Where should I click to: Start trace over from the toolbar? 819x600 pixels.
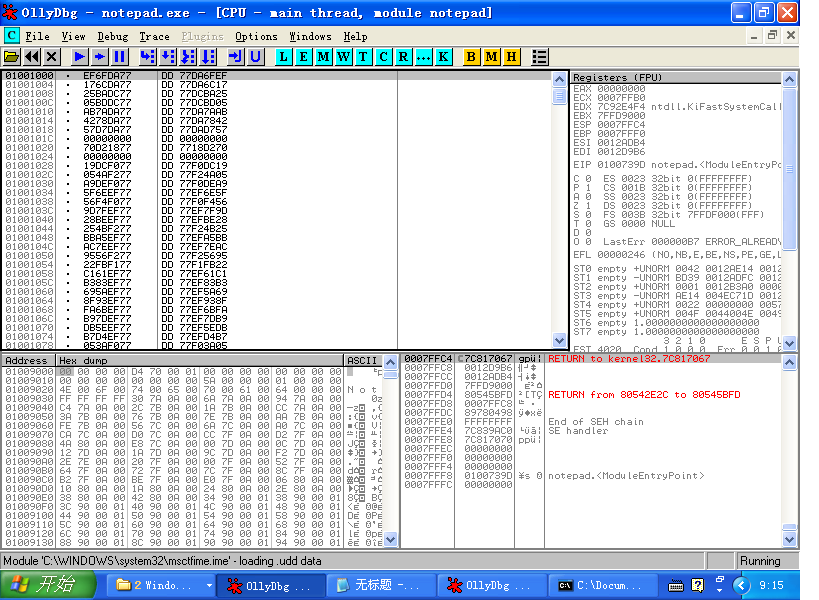208,56
